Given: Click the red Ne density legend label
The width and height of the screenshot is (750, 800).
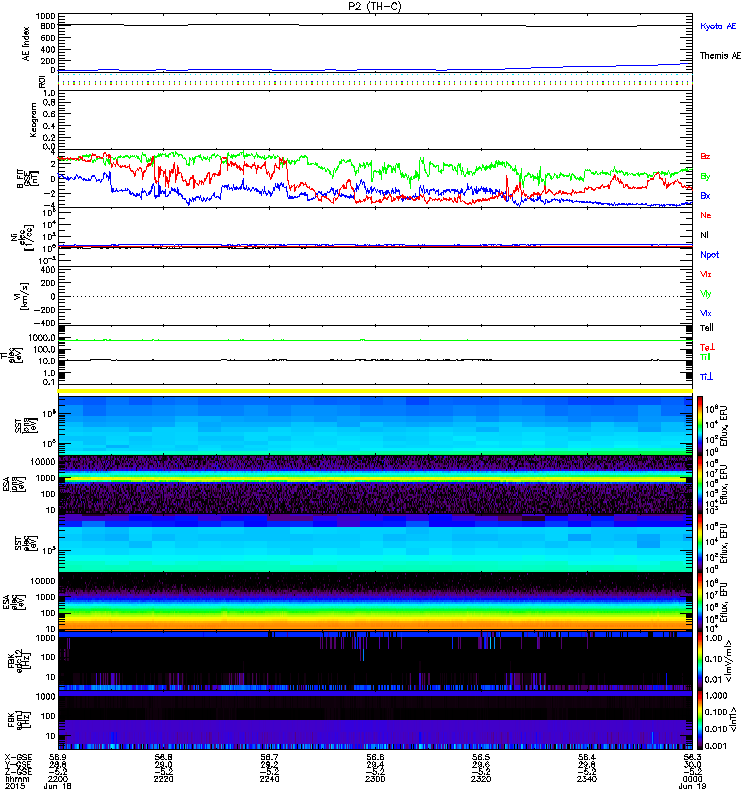Looking at the screenshot, I should pyautogui.click(x=706, y=215).
